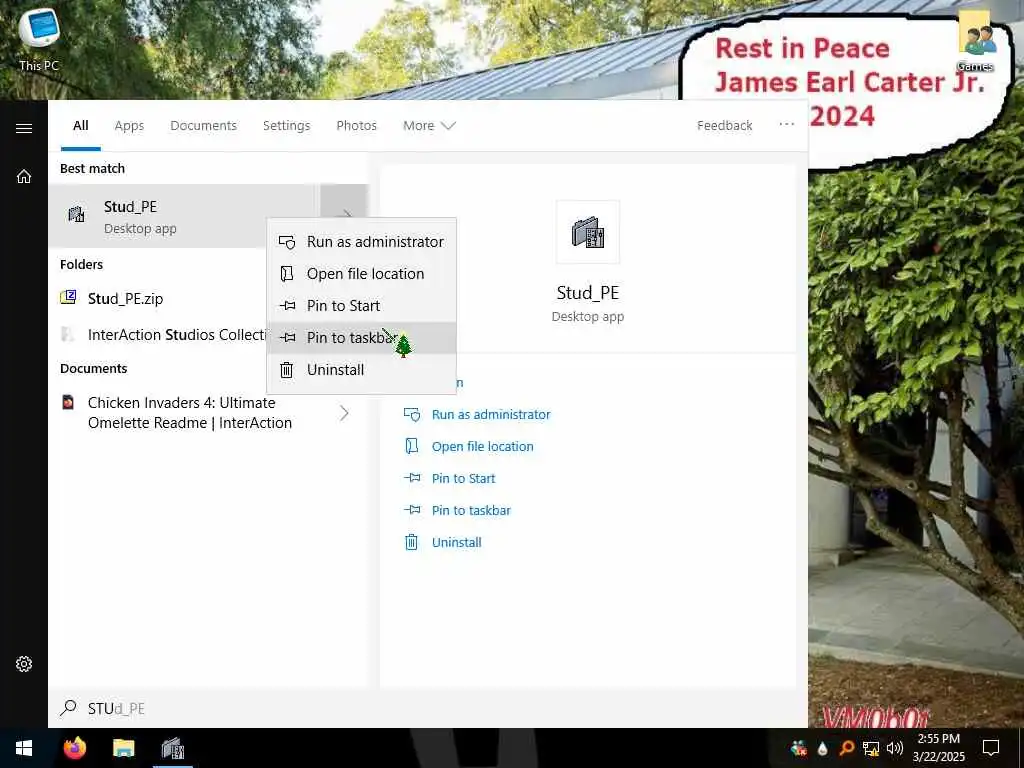The image size is (1024, 768).
Task: Click the Stud_PE best match app icon
Action: (x=76, y=214)
